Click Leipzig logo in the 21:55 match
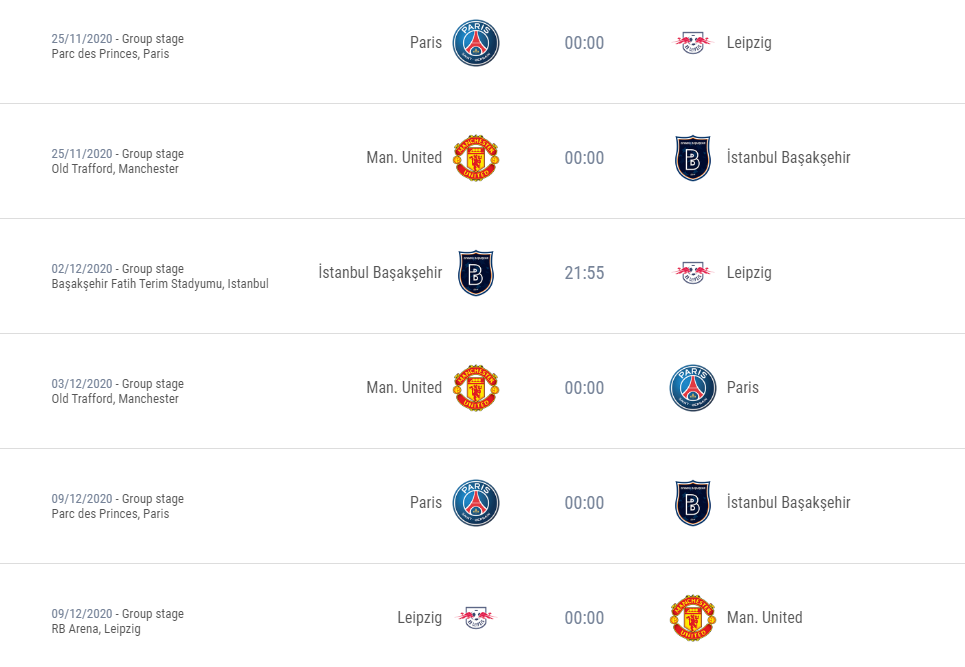The image size is (965, 667). (x=692, y=273)
